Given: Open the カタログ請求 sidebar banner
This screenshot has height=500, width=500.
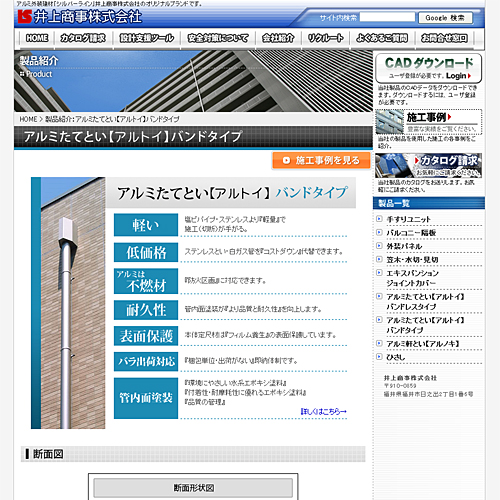Looking at the screenshot, I should 428,166.
